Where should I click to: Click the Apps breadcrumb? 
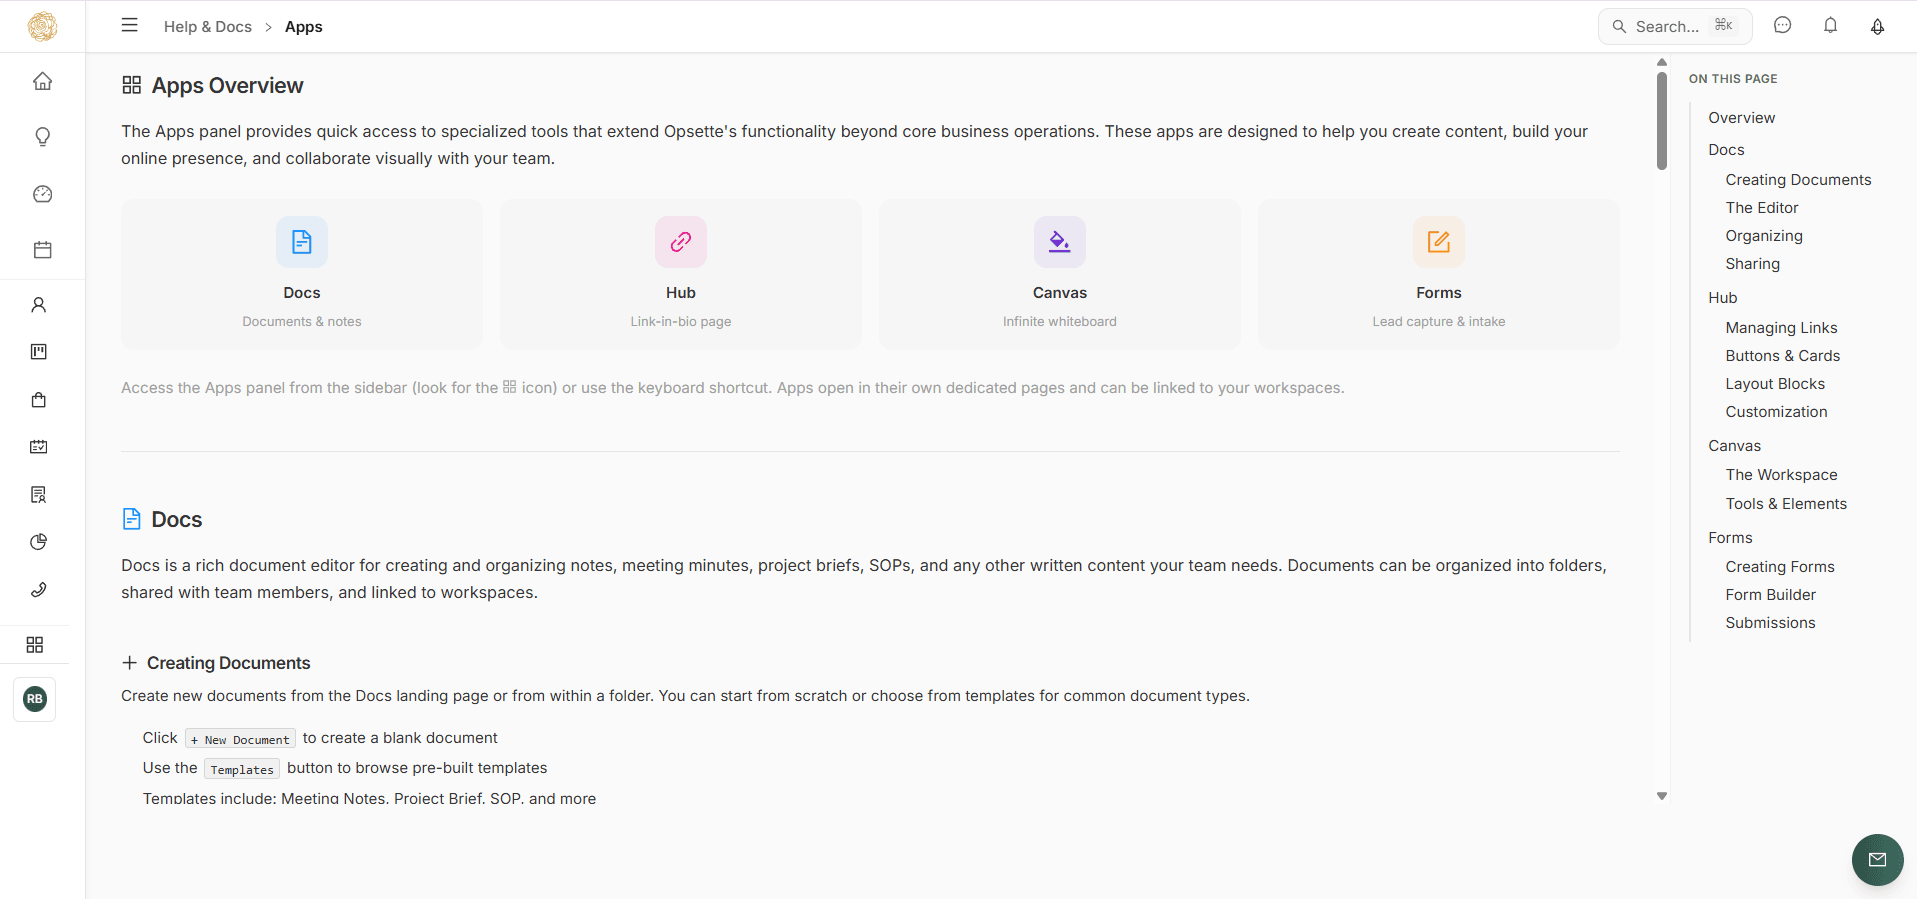pos(304,27)
